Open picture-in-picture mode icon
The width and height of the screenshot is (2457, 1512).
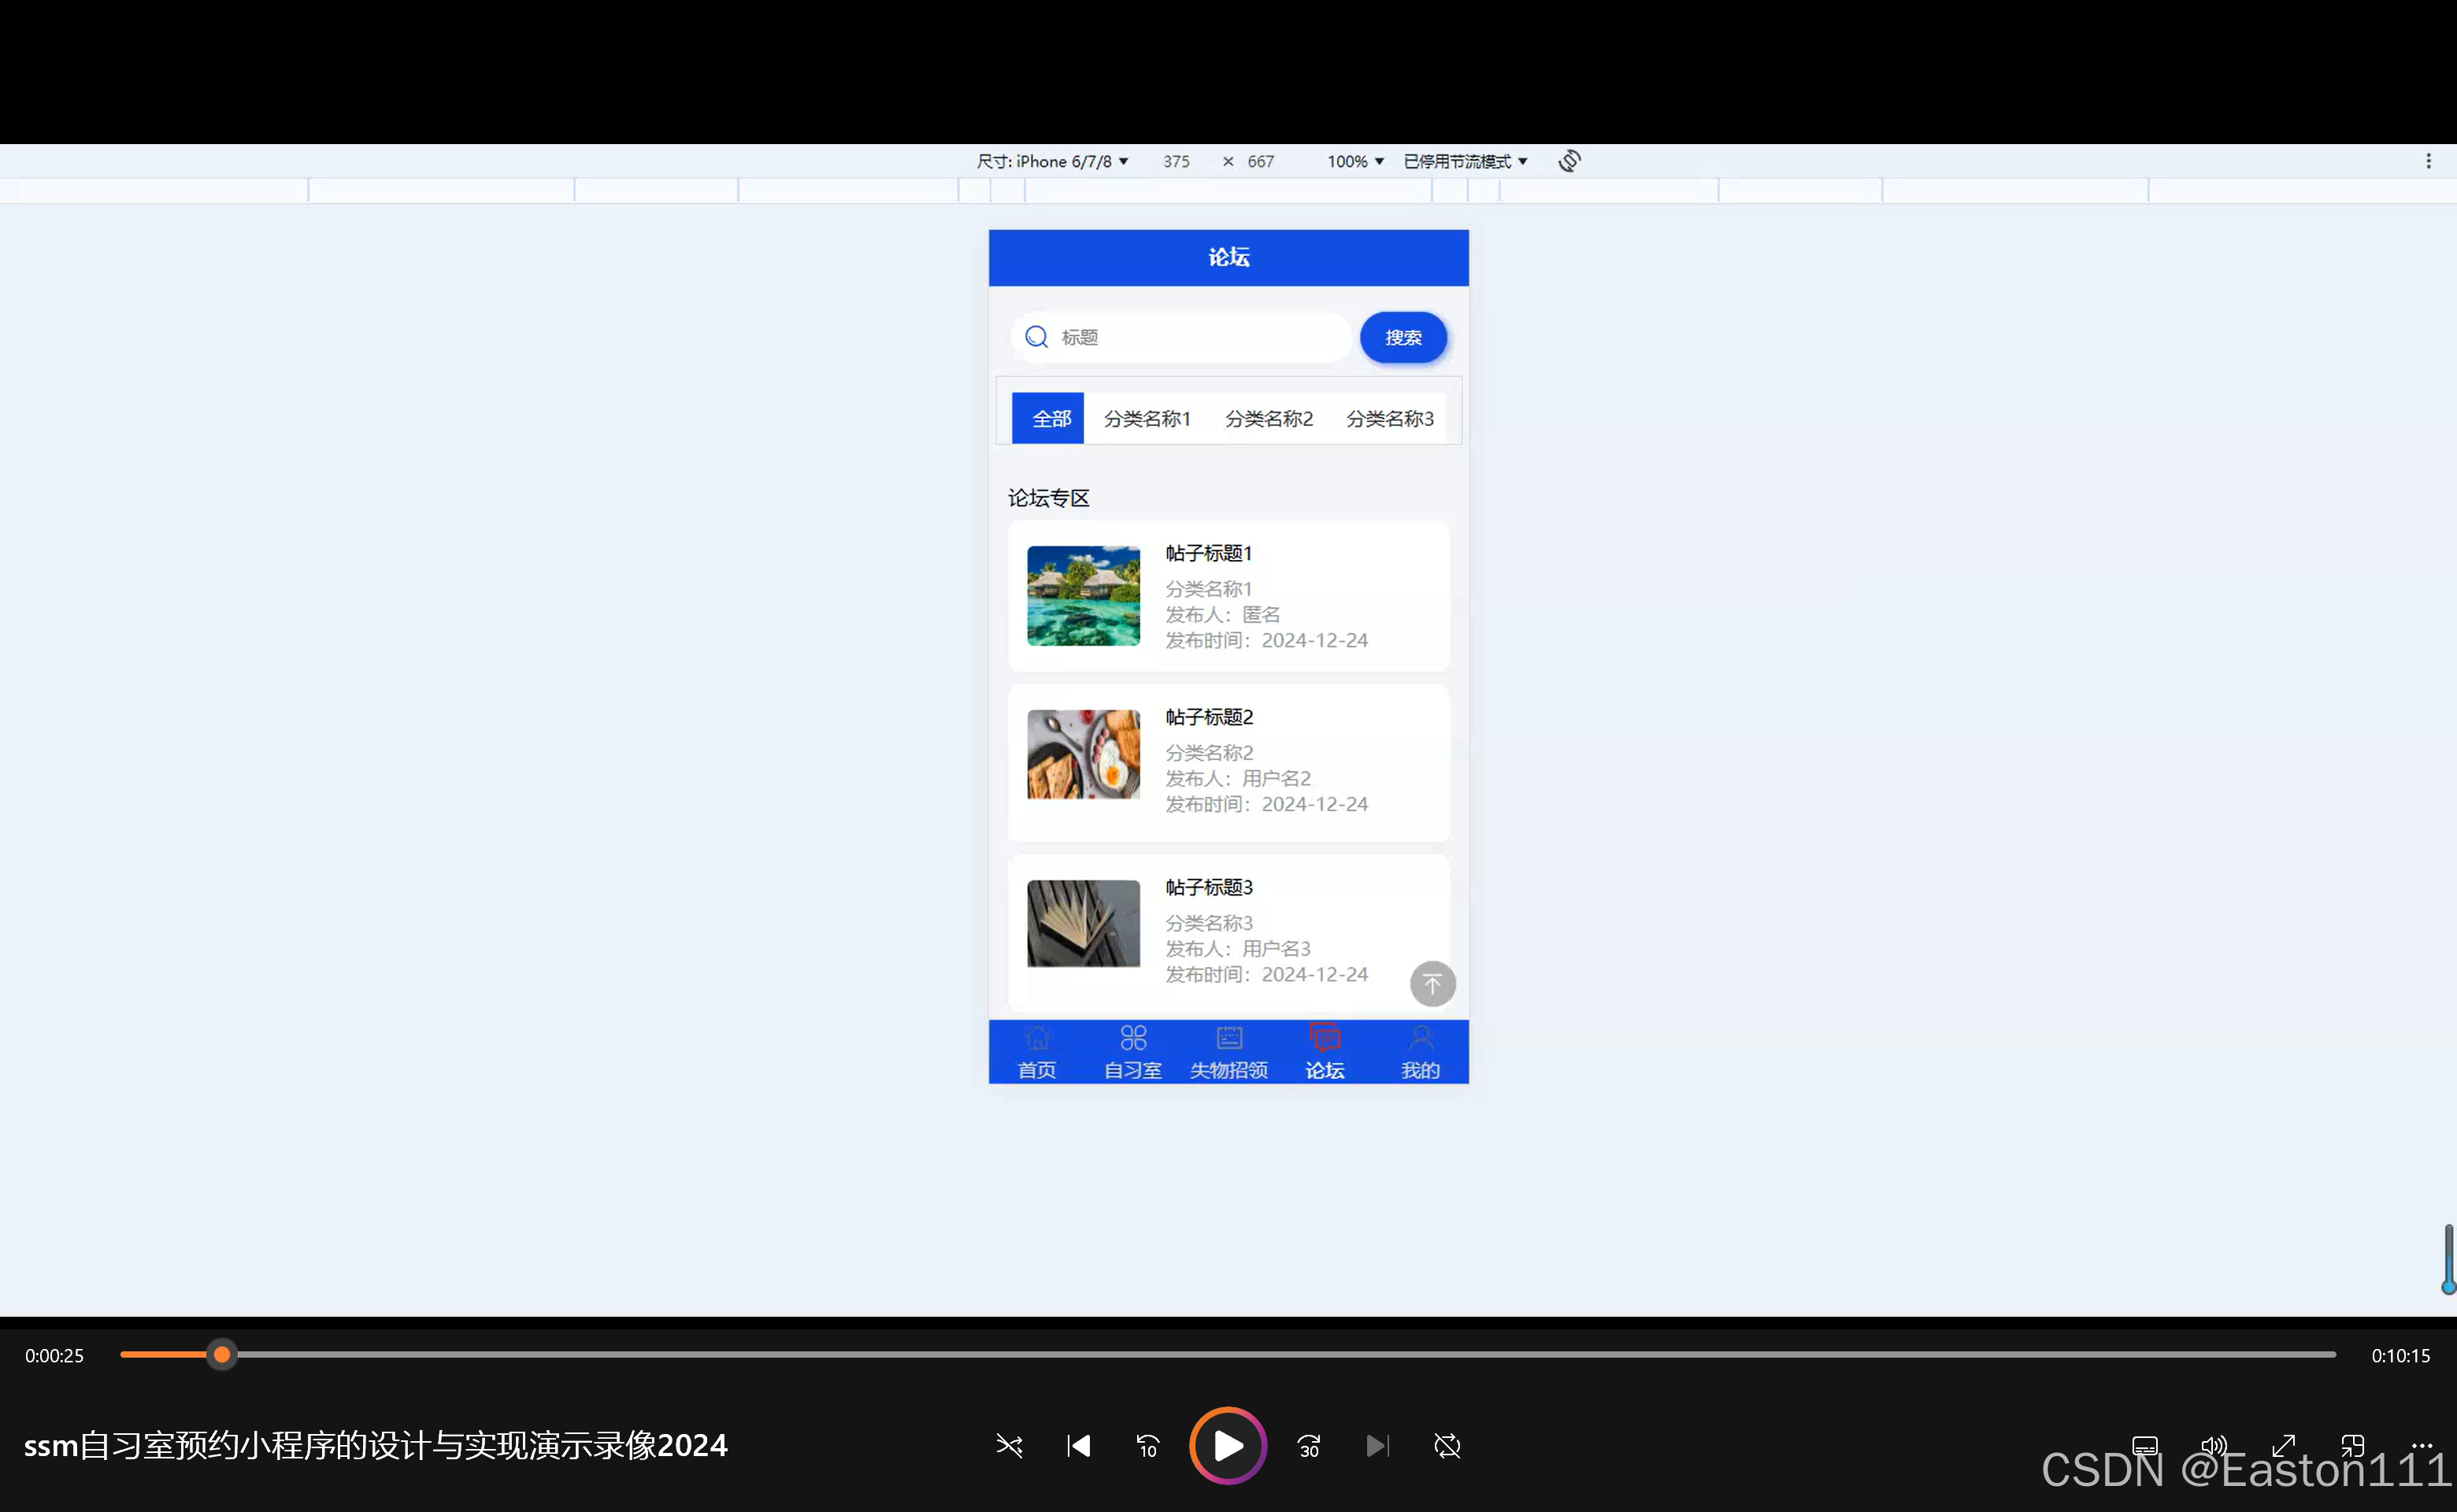point(2352,1446)
